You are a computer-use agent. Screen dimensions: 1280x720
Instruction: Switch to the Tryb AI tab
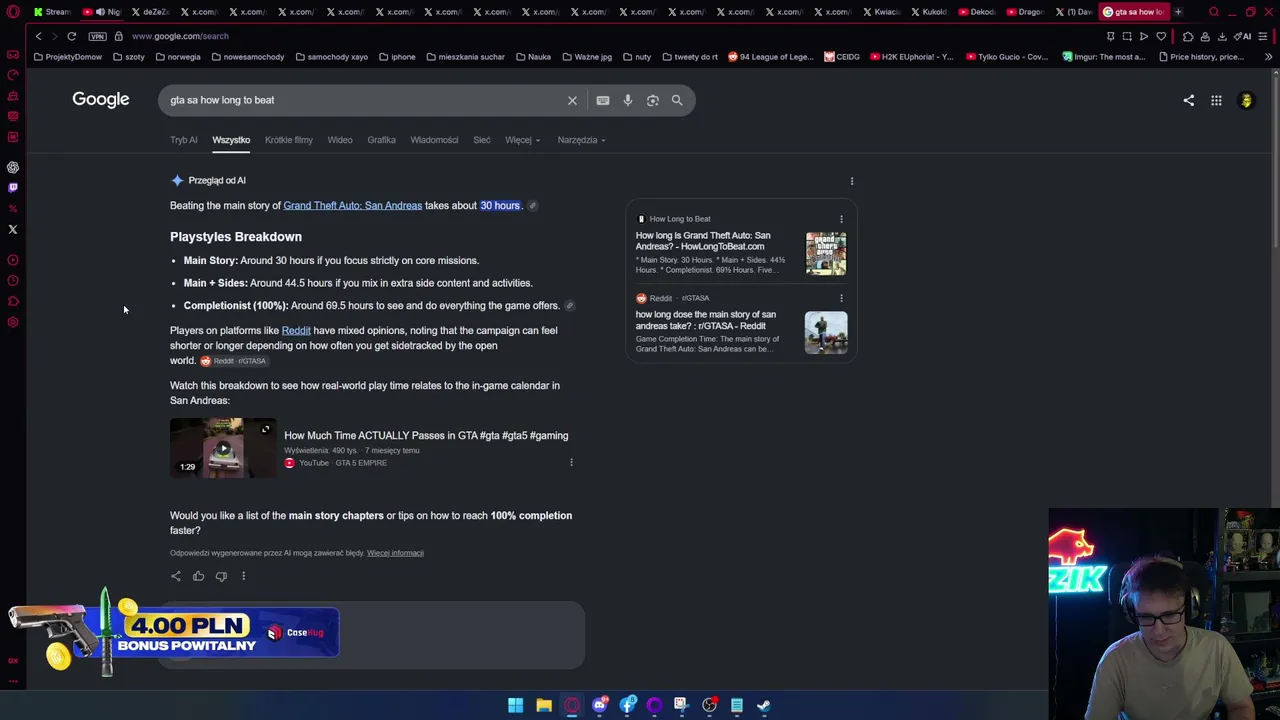tap(184, 140)
